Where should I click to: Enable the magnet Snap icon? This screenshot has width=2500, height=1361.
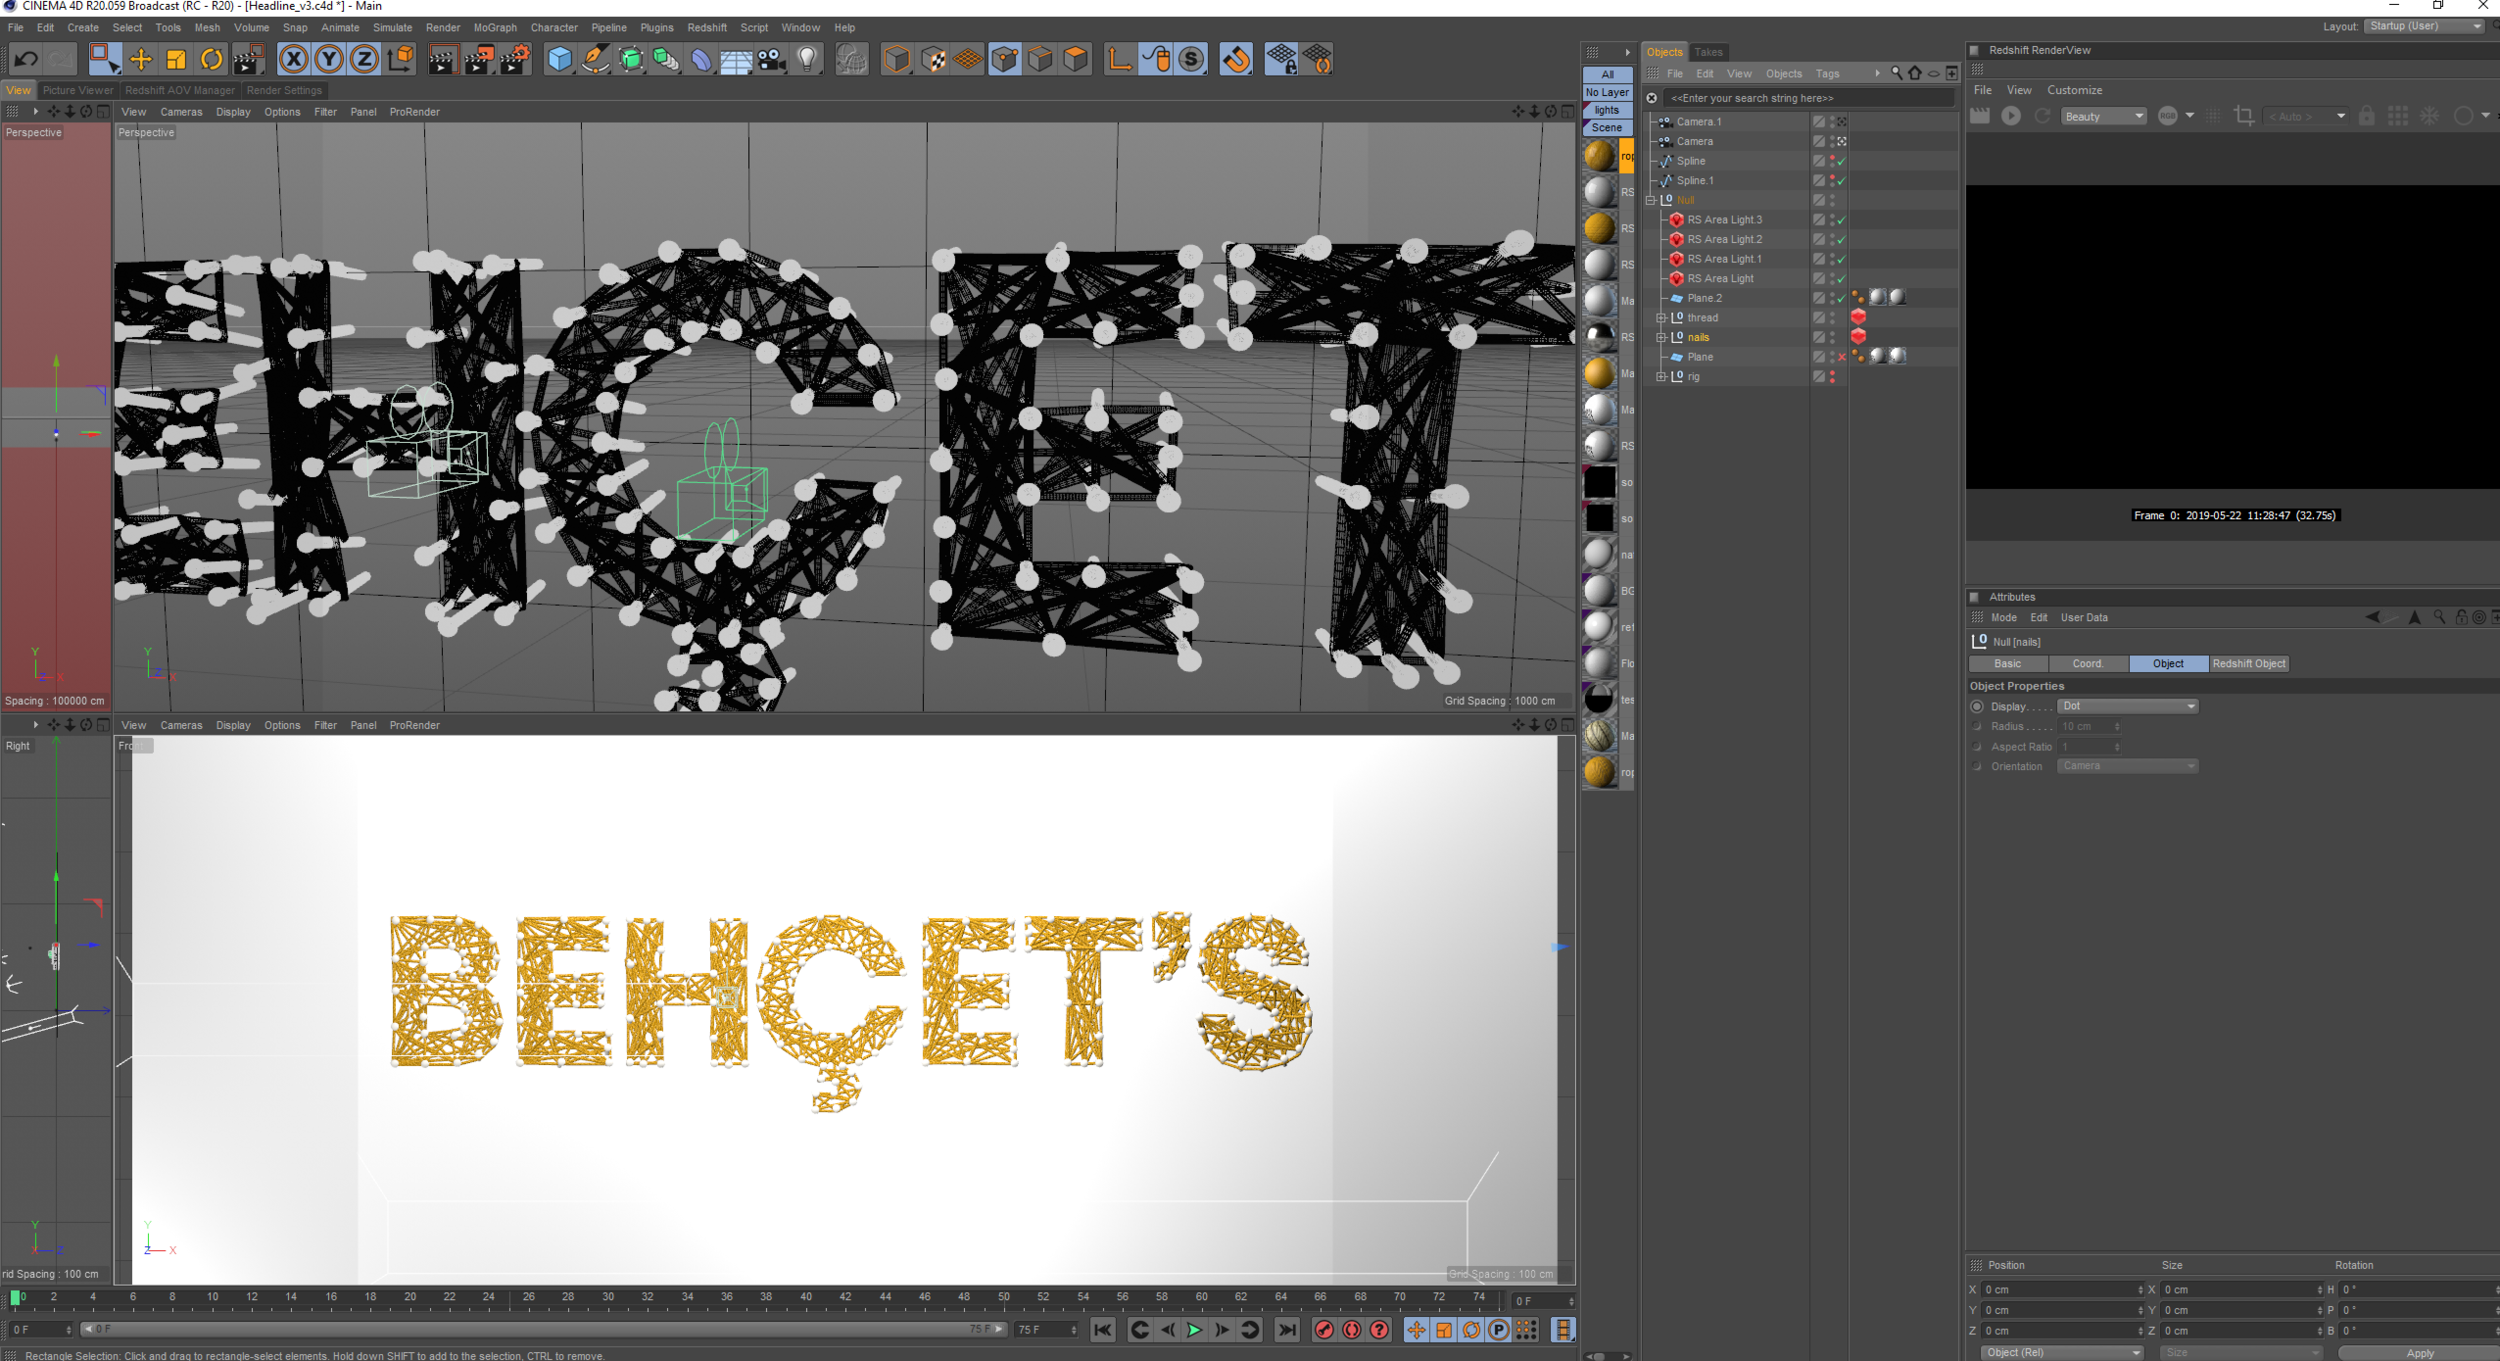pos(1236,60)
